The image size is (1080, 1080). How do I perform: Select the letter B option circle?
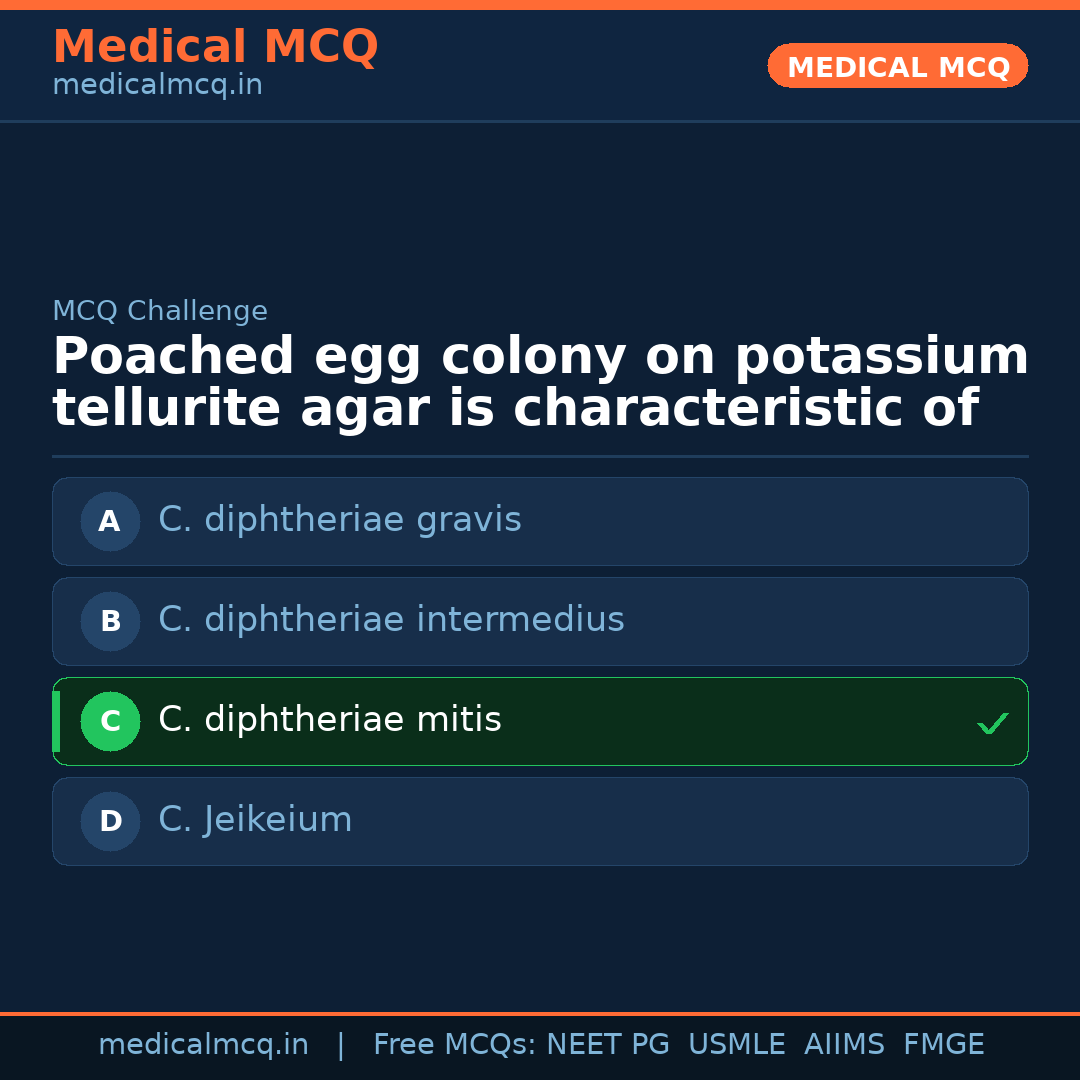tap(110, 621)
